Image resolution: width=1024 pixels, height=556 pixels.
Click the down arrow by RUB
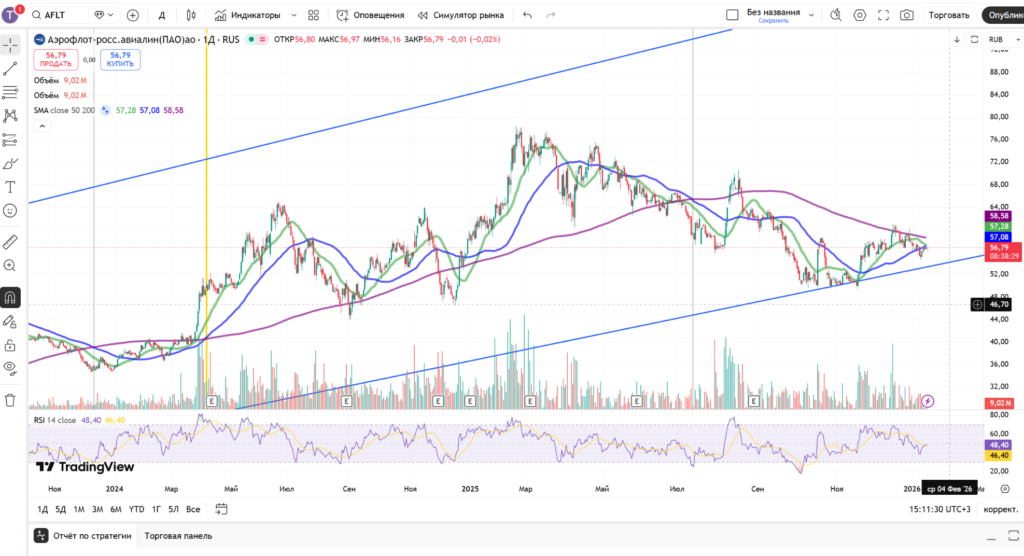coord(957,40)
